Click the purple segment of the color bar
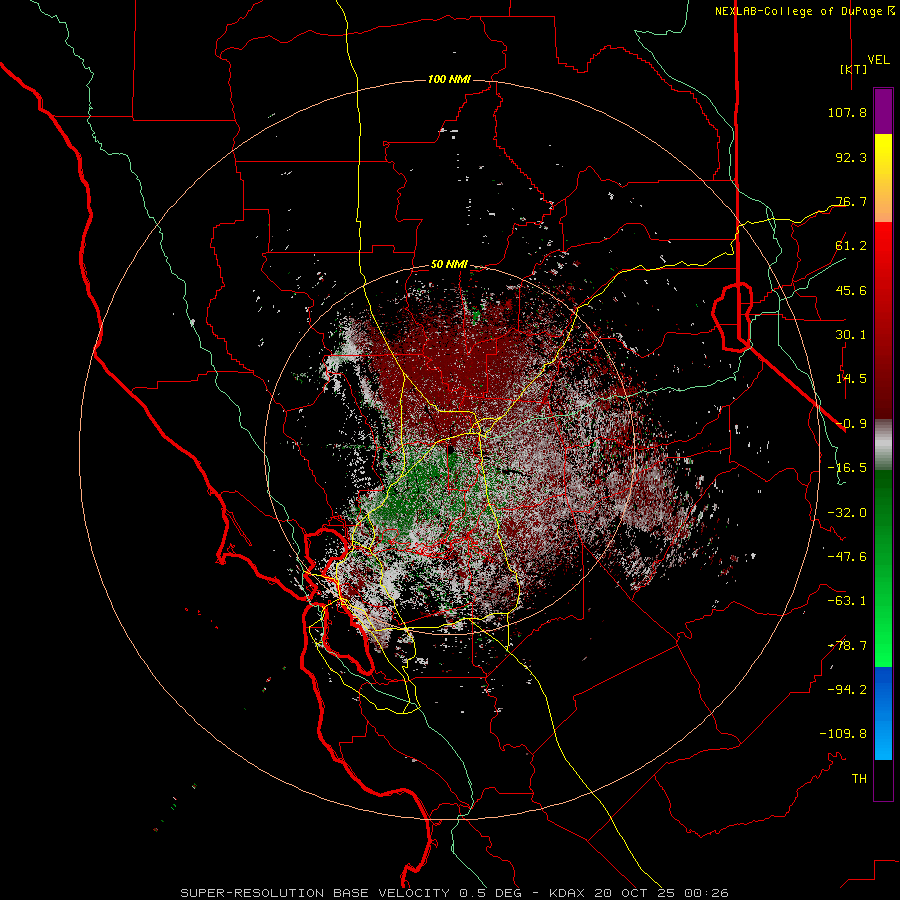The width and height of the screenshot is (900, 900). (x=883, y=112)
